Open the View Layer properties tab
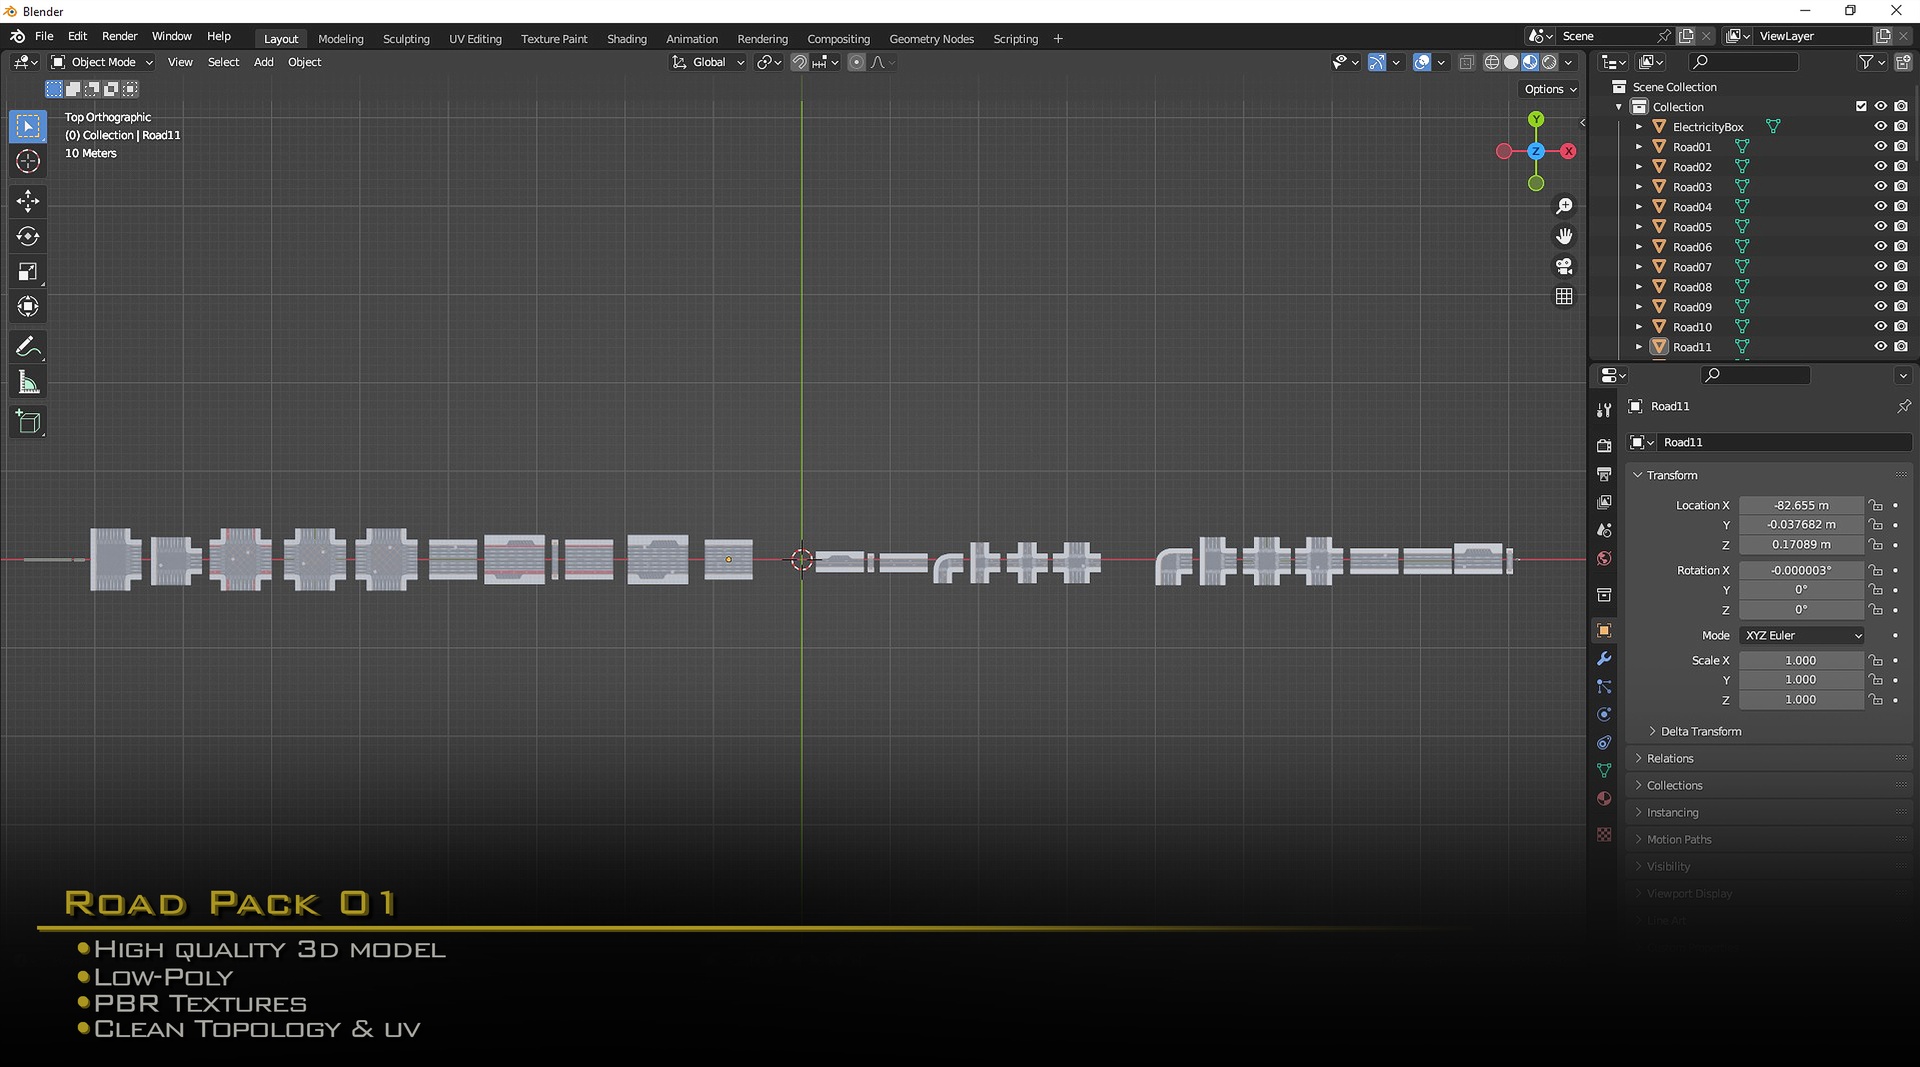This screenshot has height=1067, width=1920. tap(1604, 502)
